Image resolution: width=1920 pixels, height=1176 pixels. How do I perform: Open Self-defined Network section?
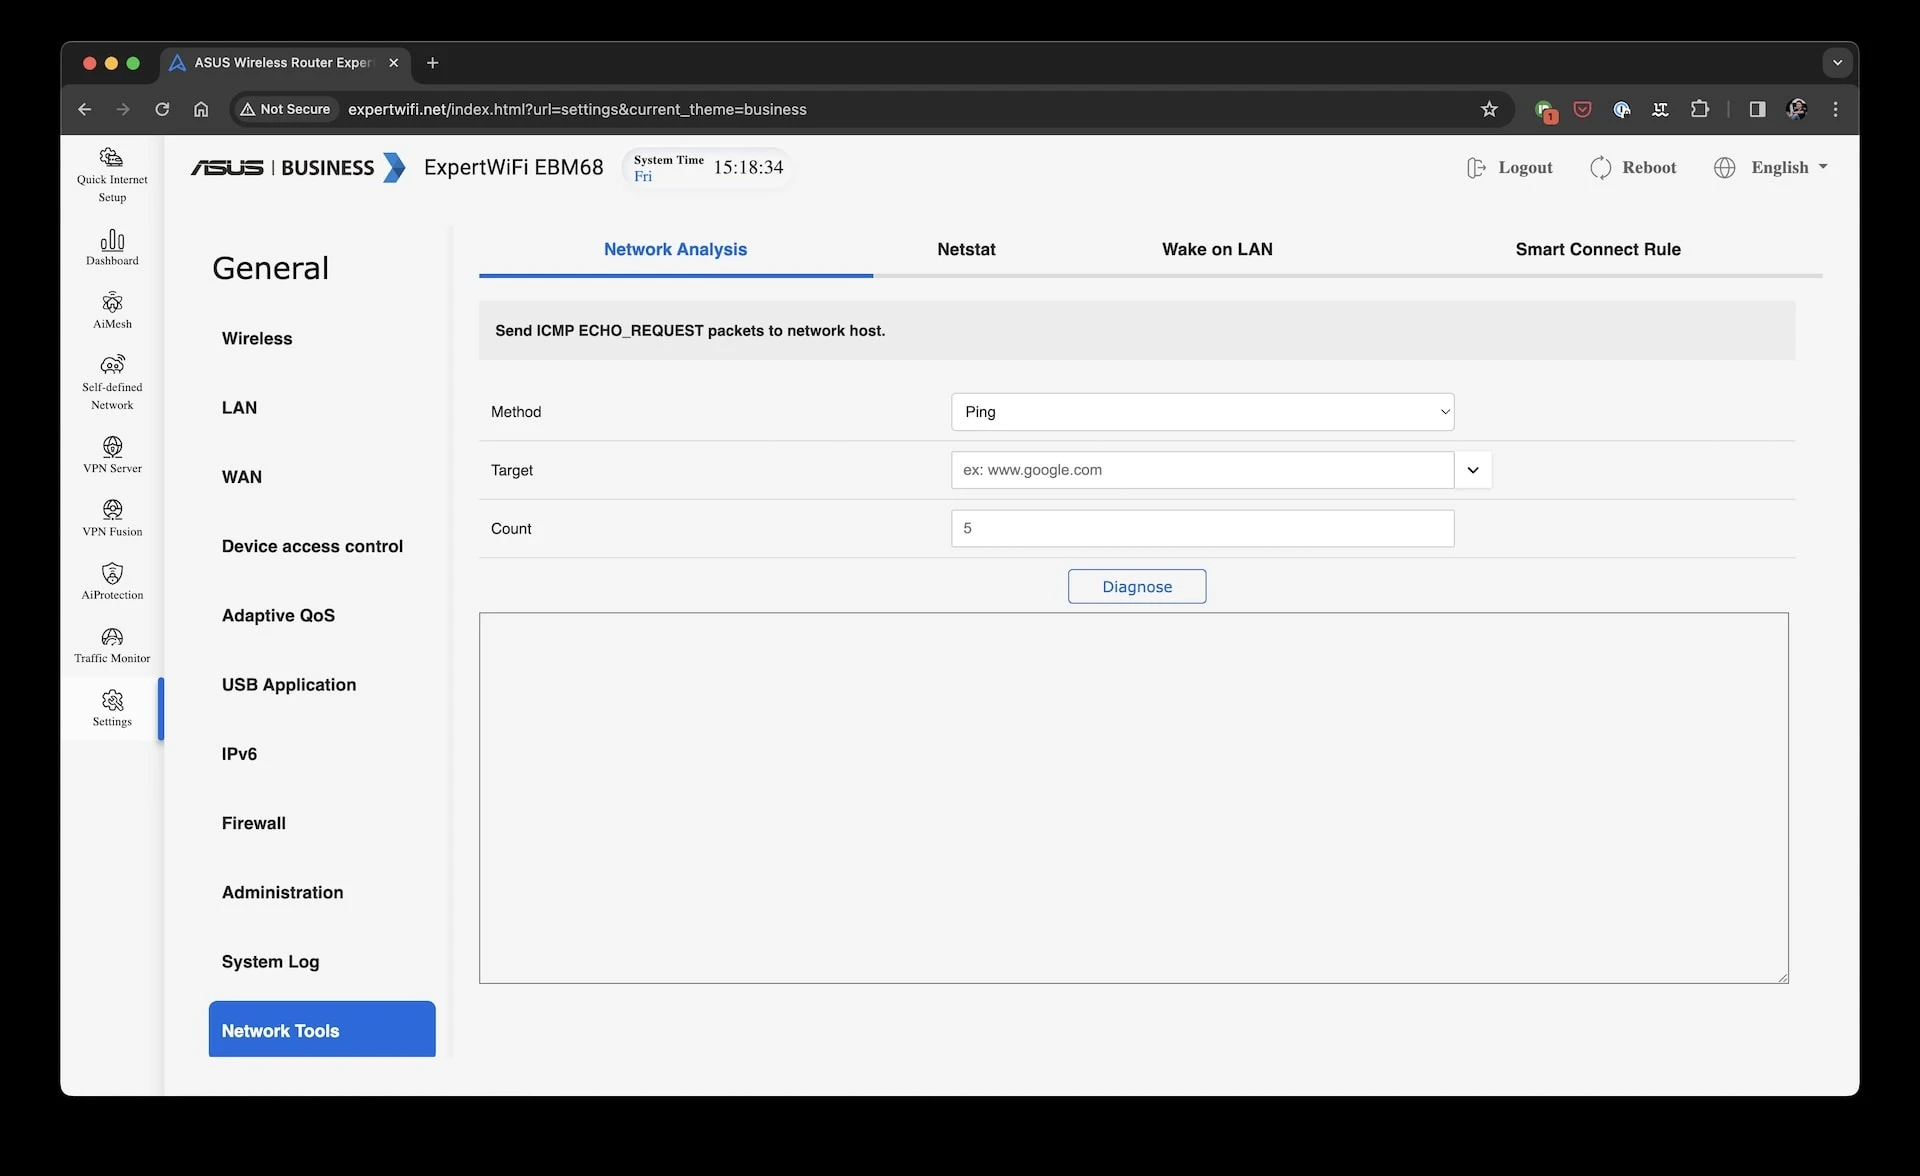(x=112, y=382)
